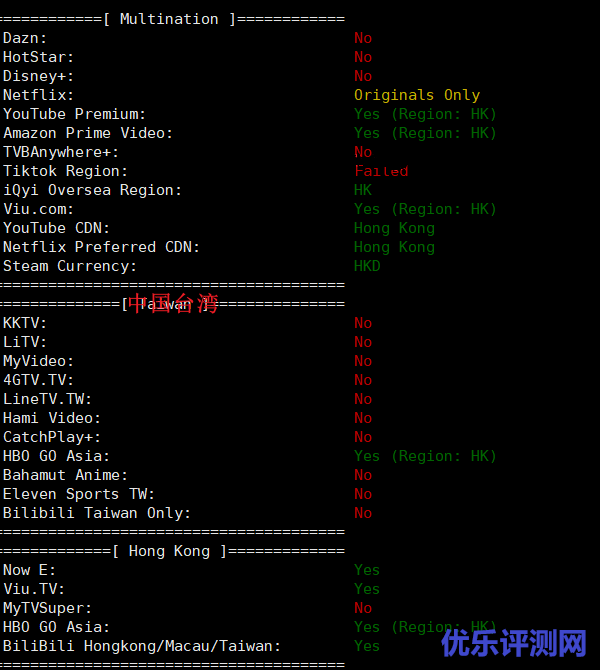The height and width of the screenshot is (670, 600).
Task: Select the Netflix "Originals Only" result
Action: click(417, 95)
